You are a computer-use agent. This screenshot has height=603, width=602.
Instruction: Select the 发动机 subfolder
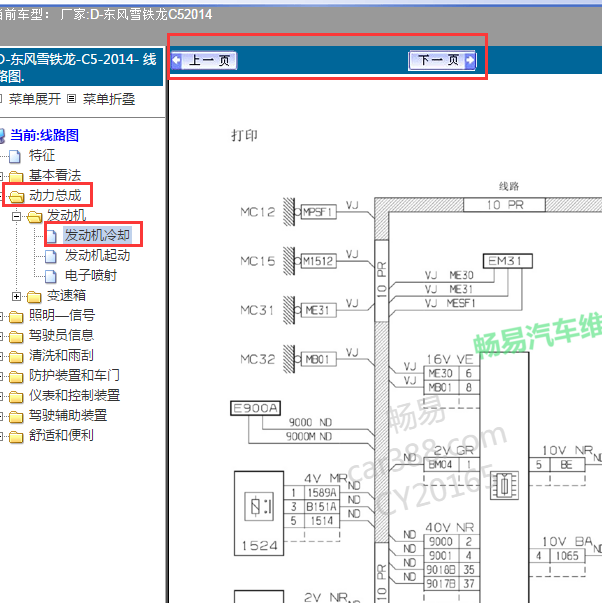(66, 215)
